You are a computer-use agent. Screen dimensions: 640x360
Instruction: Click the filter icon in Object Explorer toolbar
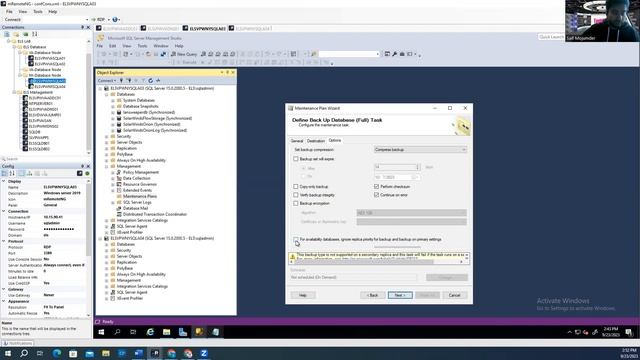[x=143, y=80]
